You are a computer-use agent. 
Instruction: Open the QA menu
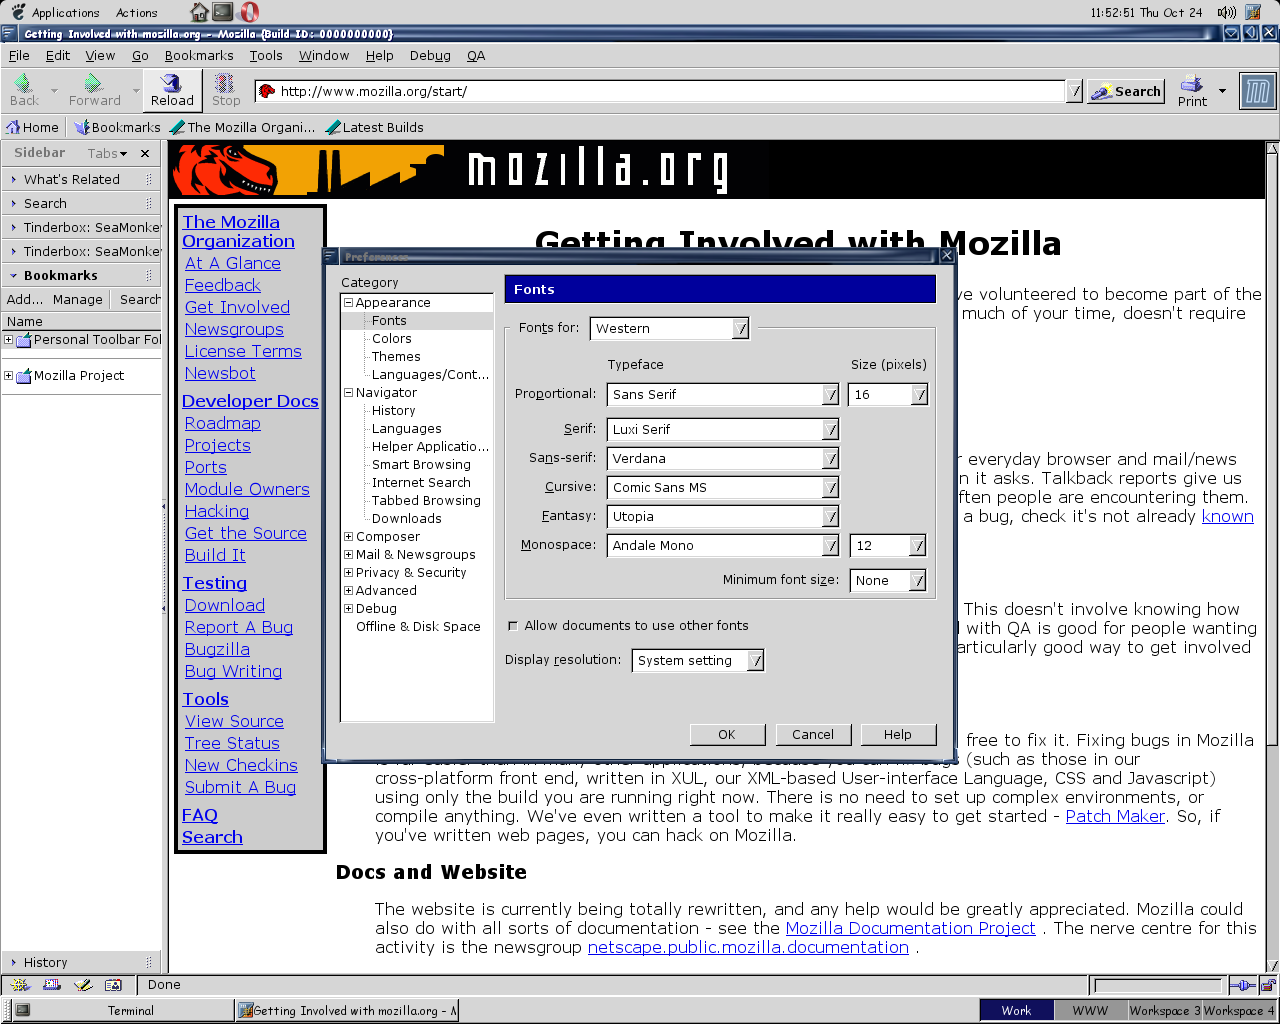(x=476, y=55)
